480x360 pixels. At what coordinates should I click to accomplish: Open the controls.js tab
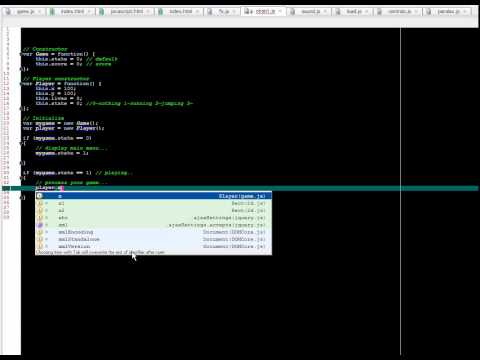(x=399, y=11)
